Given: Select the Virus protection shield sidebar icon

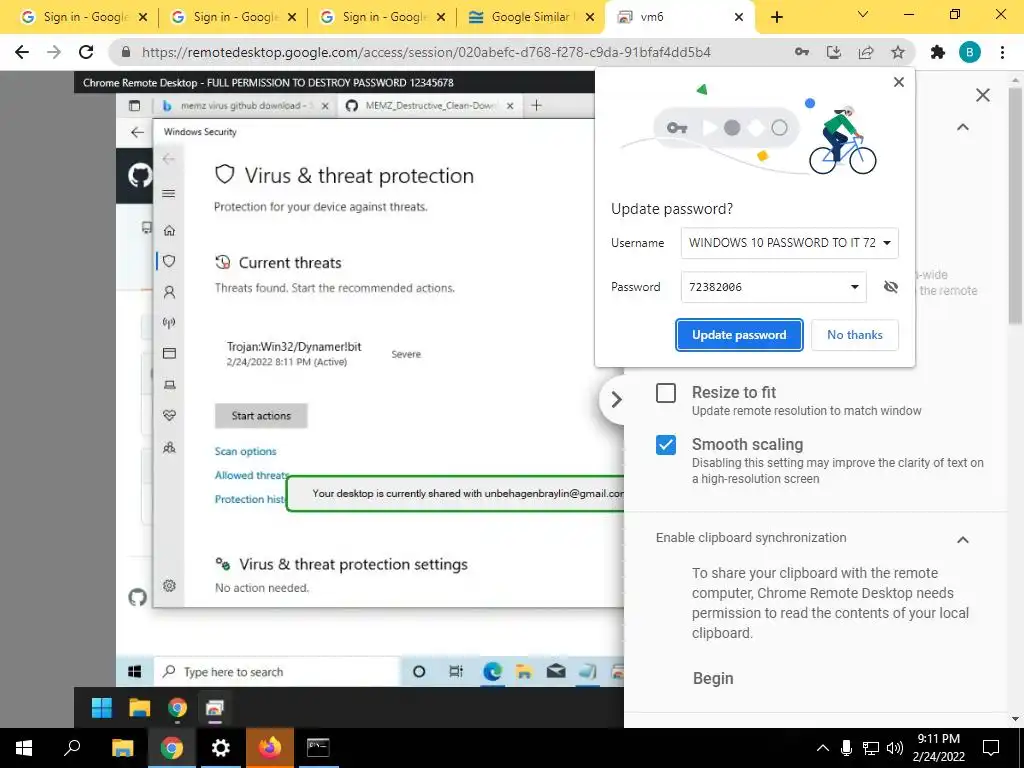Looking at the screenshot, I should click(x=169, y=261).
